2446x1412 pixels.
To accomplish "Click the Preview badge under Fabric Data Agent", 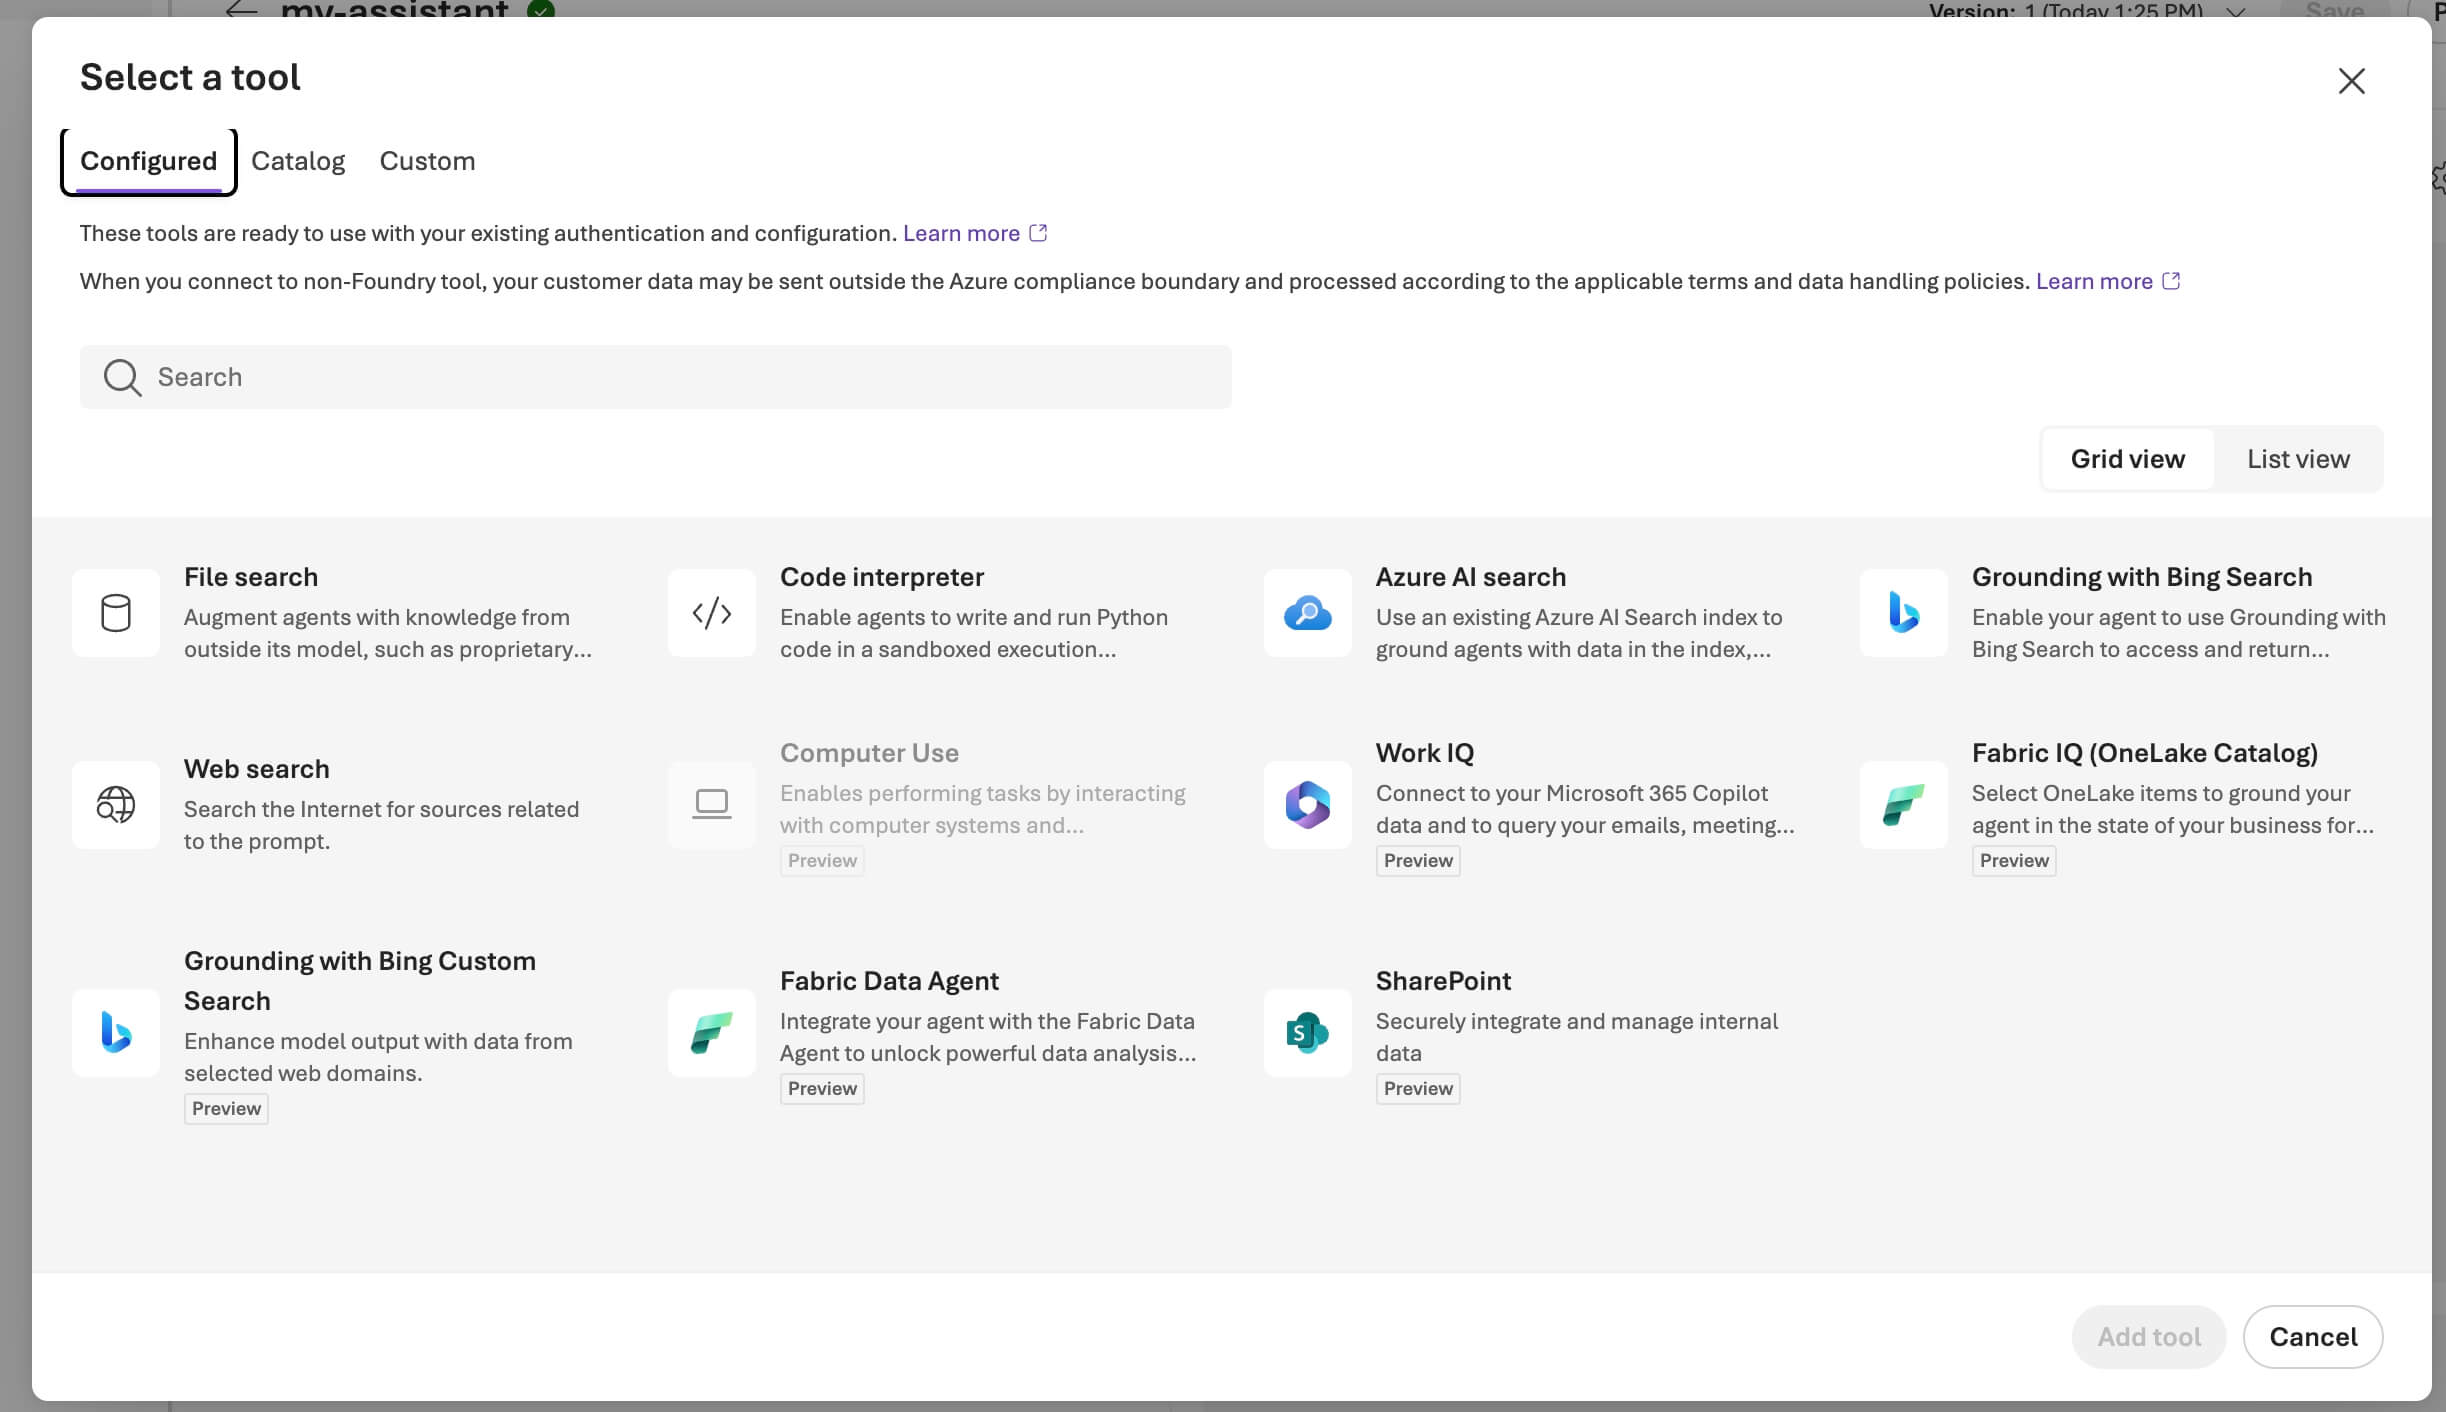I will (822, 1089).
